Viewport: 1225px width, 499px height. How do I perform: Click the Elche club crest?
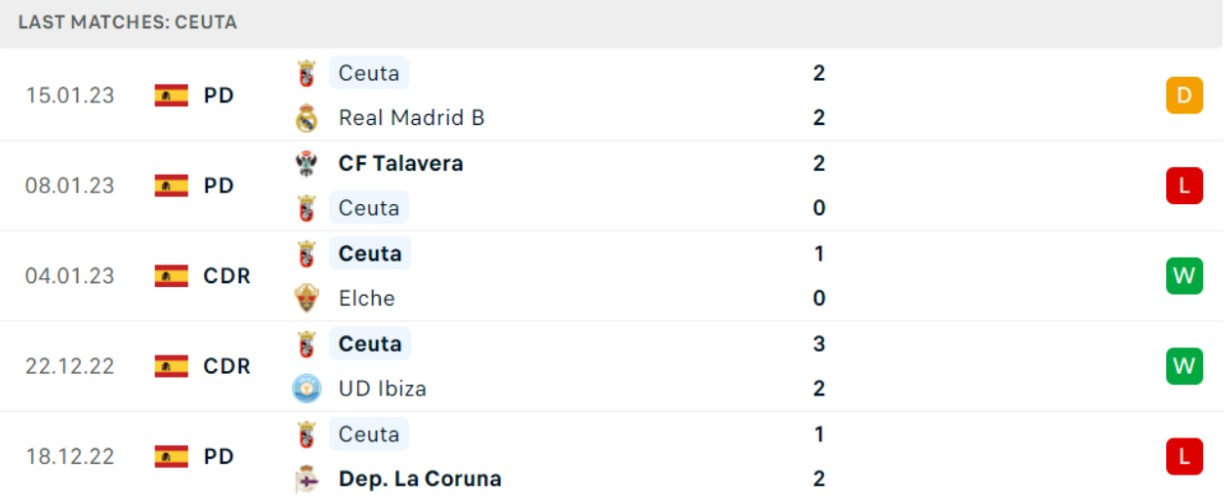pos(306,298)
